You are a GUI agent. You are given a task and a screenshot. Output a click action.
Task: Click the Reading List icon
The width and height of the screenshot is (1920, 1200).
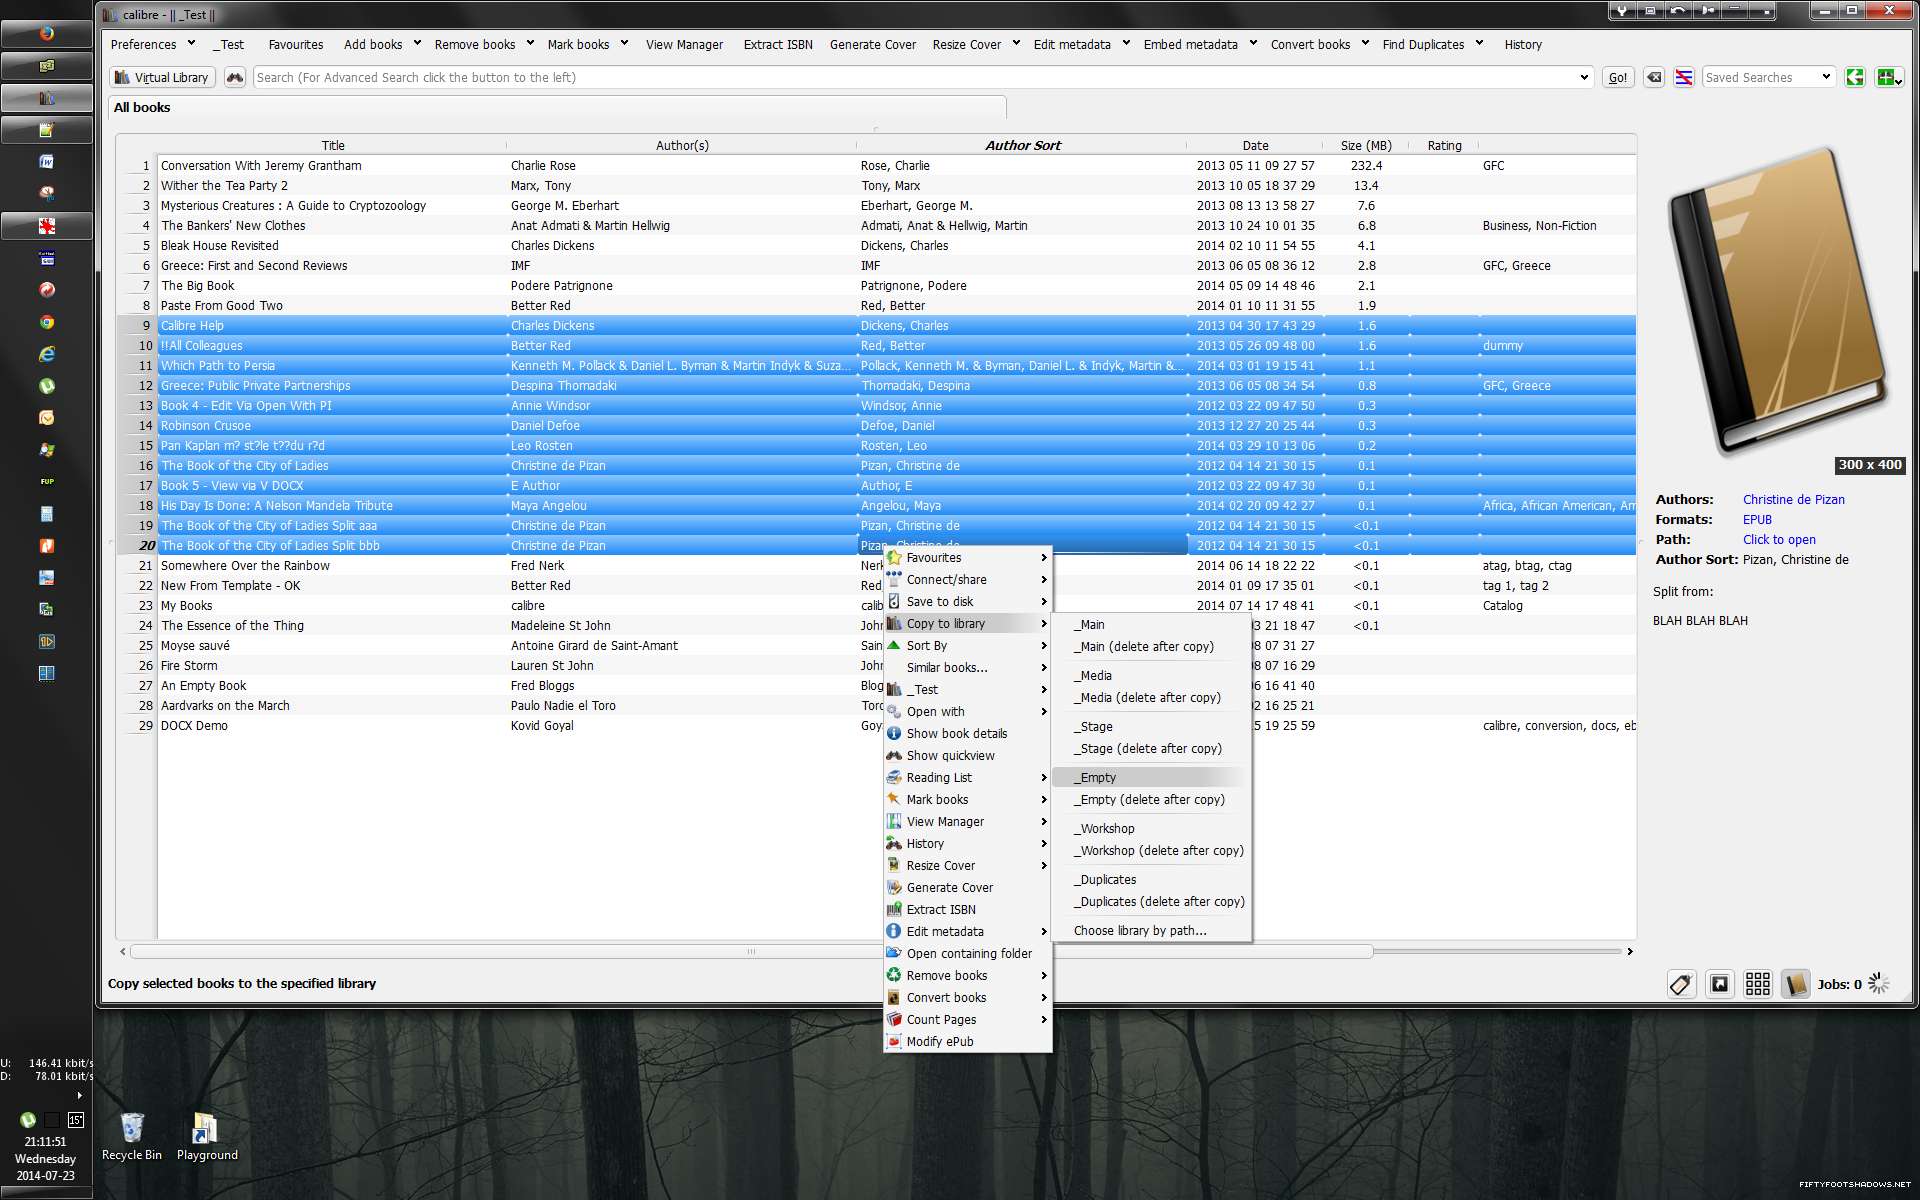coord(894,777)
